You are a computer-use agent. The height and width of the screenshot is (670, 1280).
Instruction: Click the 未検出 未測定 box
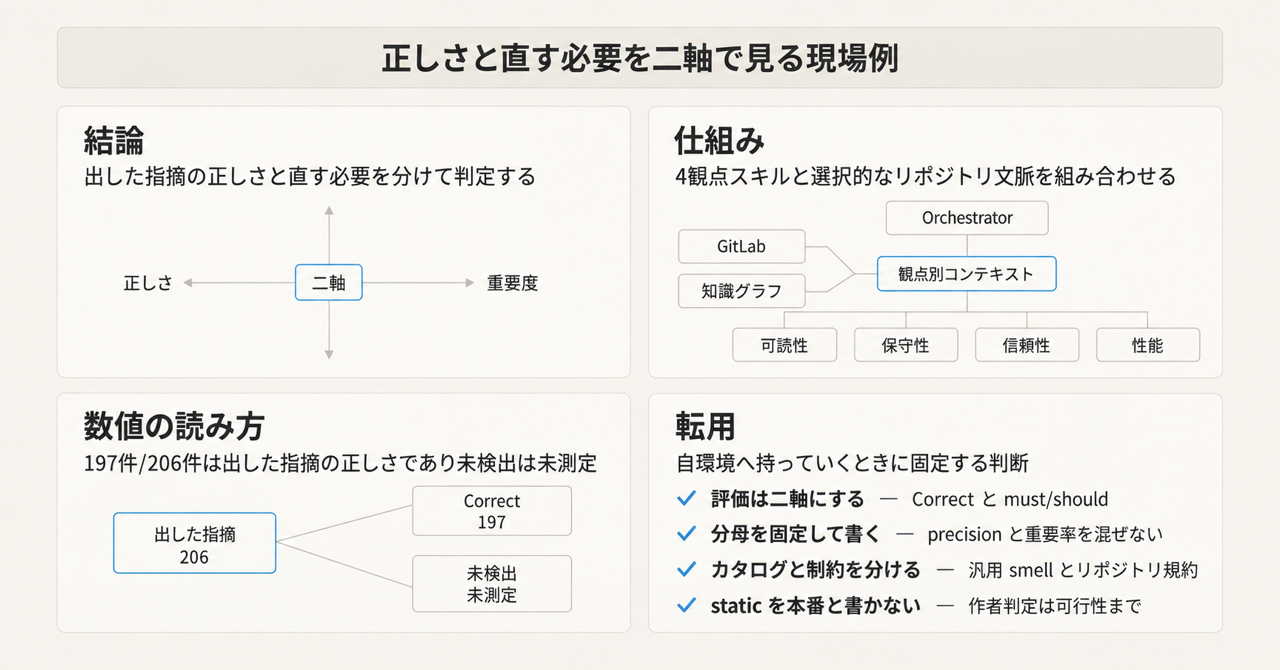click(x=492, y=584)
